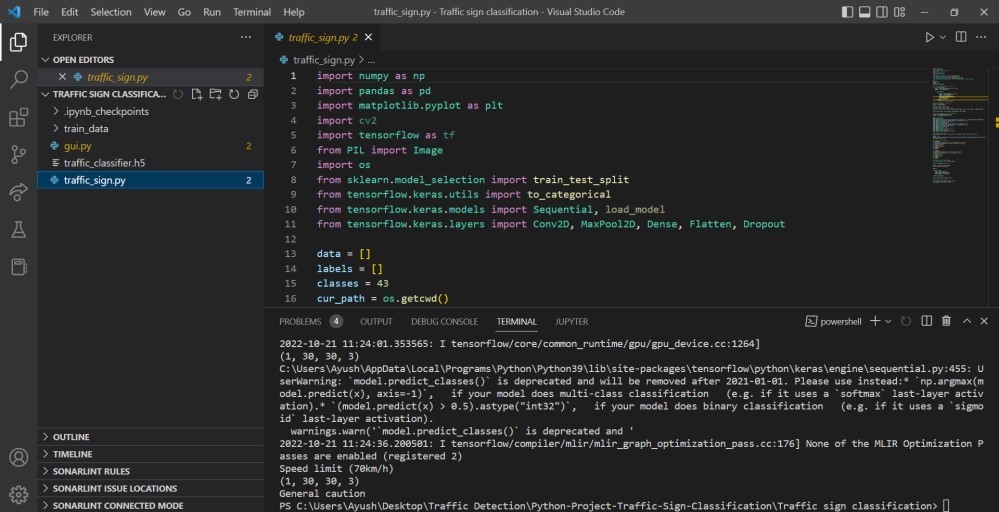Switch to the Output panel tab
Image resolution: width=999 pixels, height=512 pixels.
pos(376,322)
